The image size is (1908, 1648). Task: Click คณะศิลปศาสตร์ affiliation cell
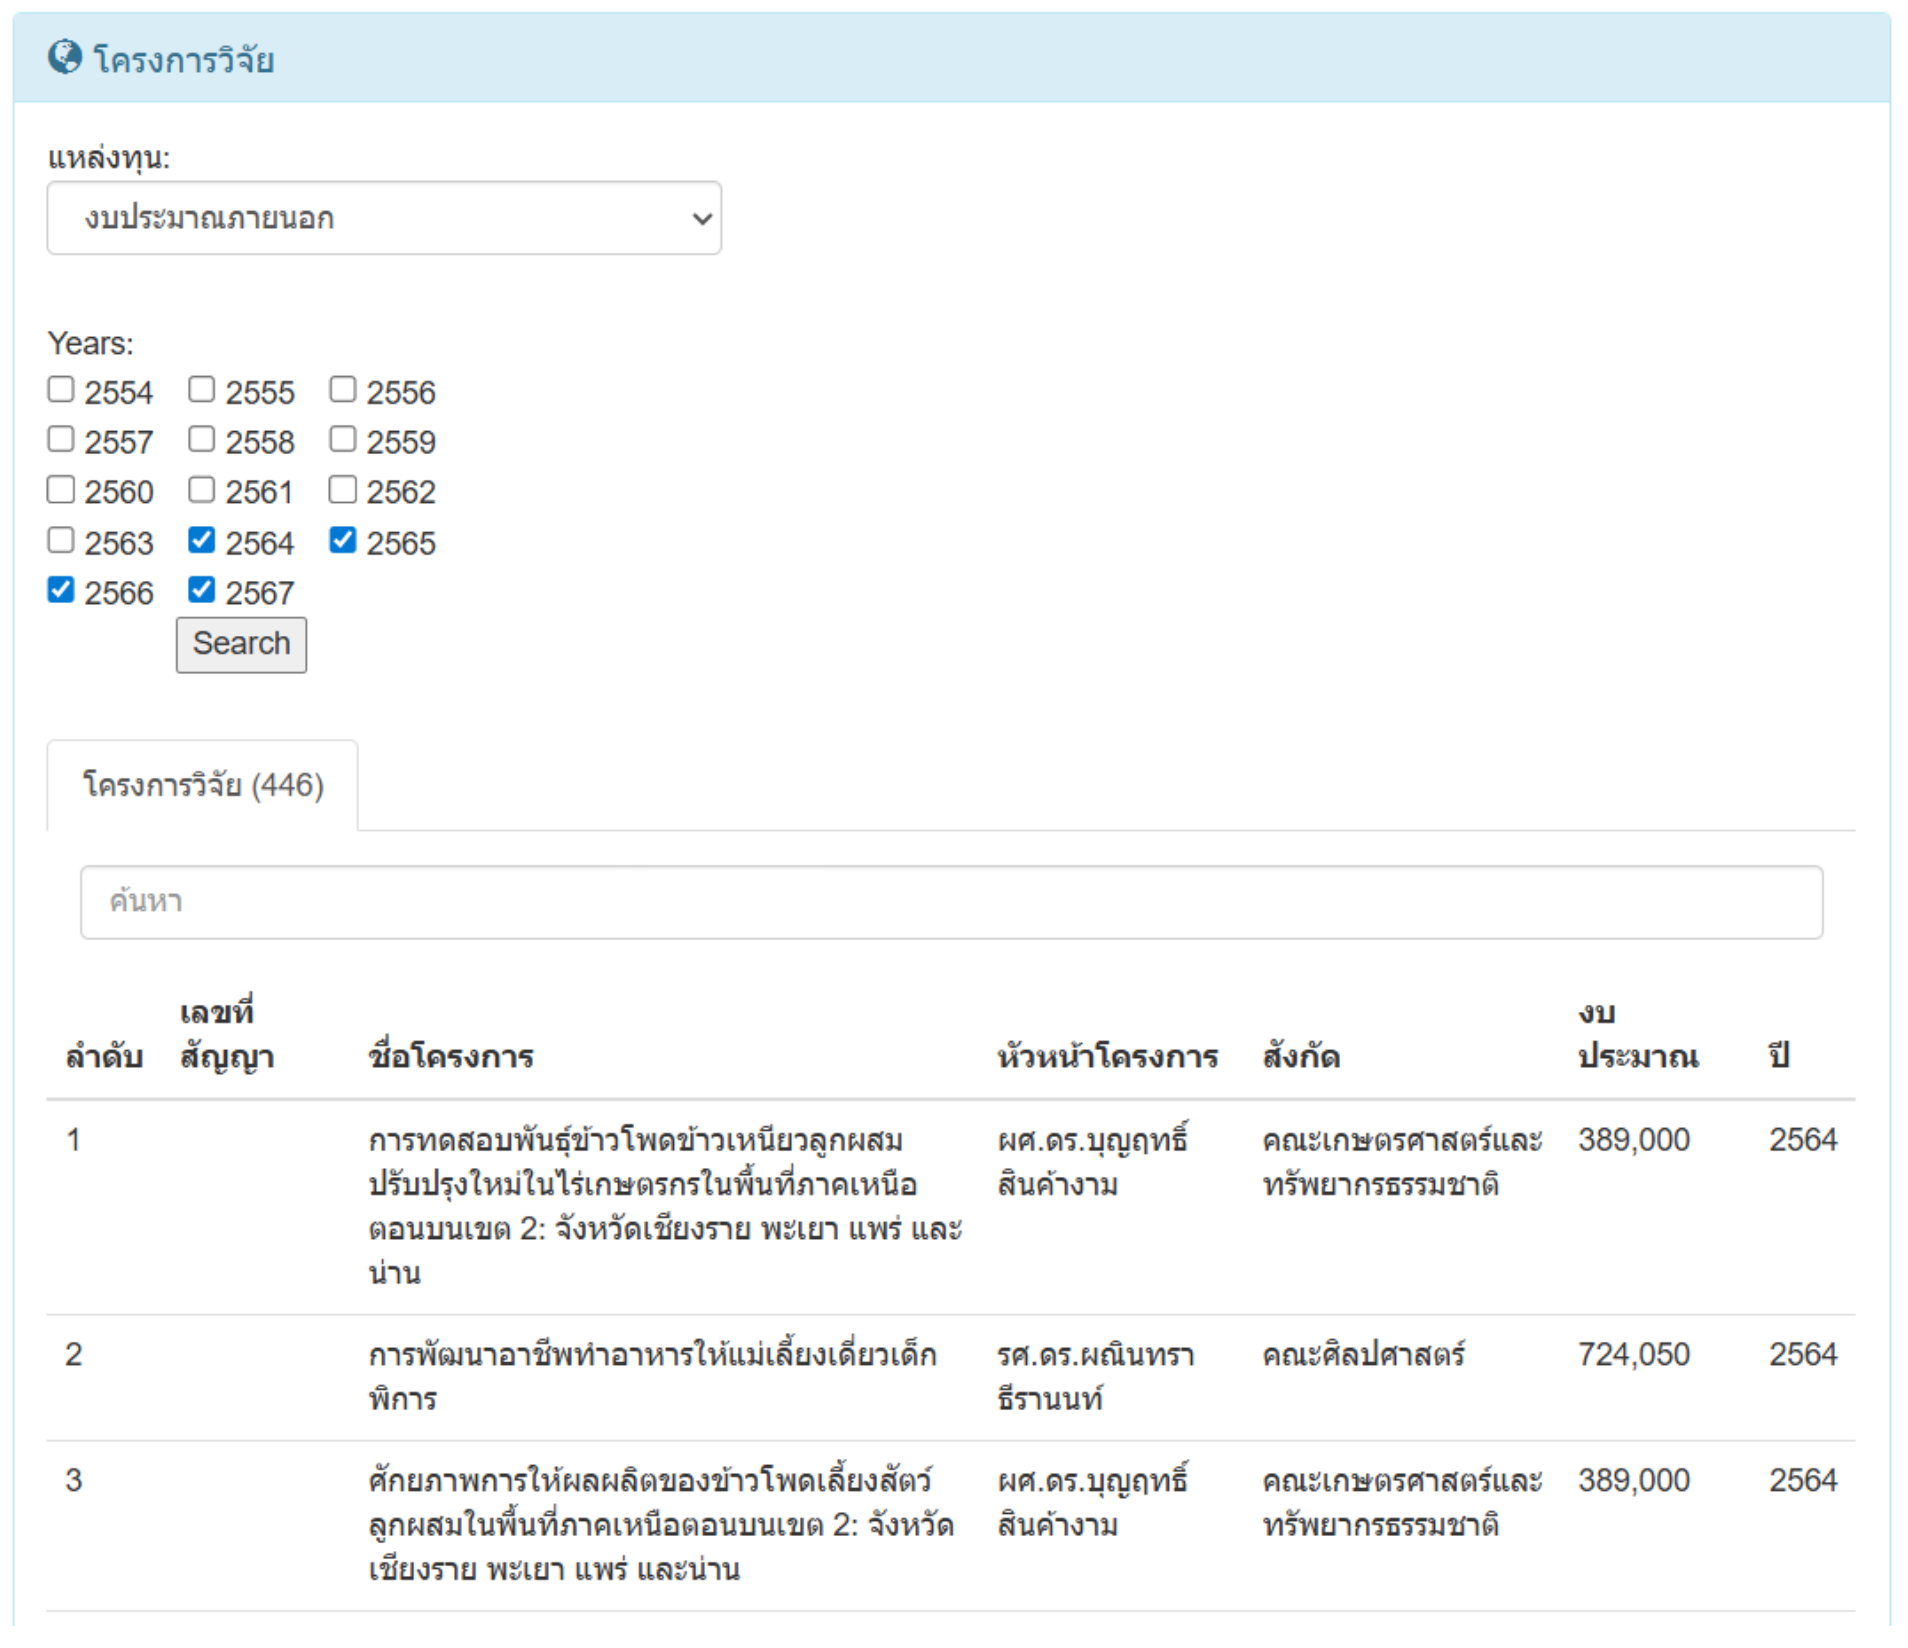tap(1363, 1355)
